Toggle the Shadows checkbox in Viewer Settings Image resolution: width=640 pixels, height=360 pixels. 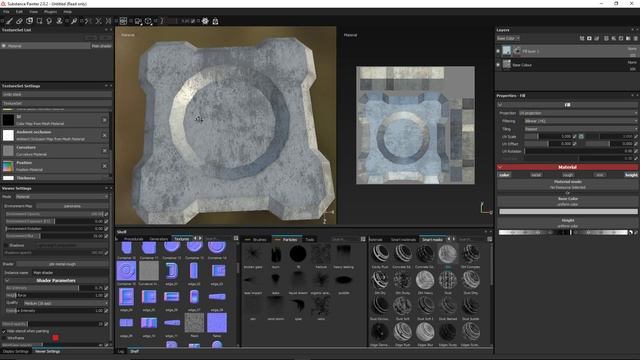(x=6, y=245)
